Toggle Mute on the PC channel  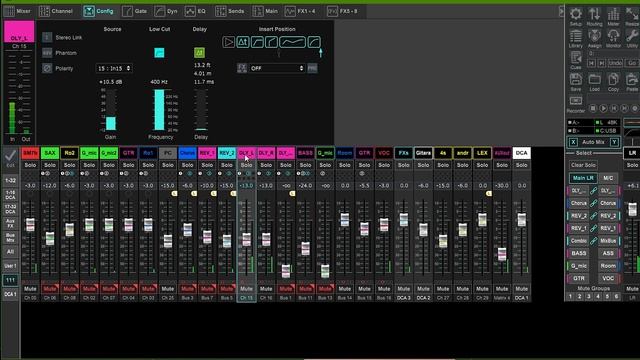168,289
